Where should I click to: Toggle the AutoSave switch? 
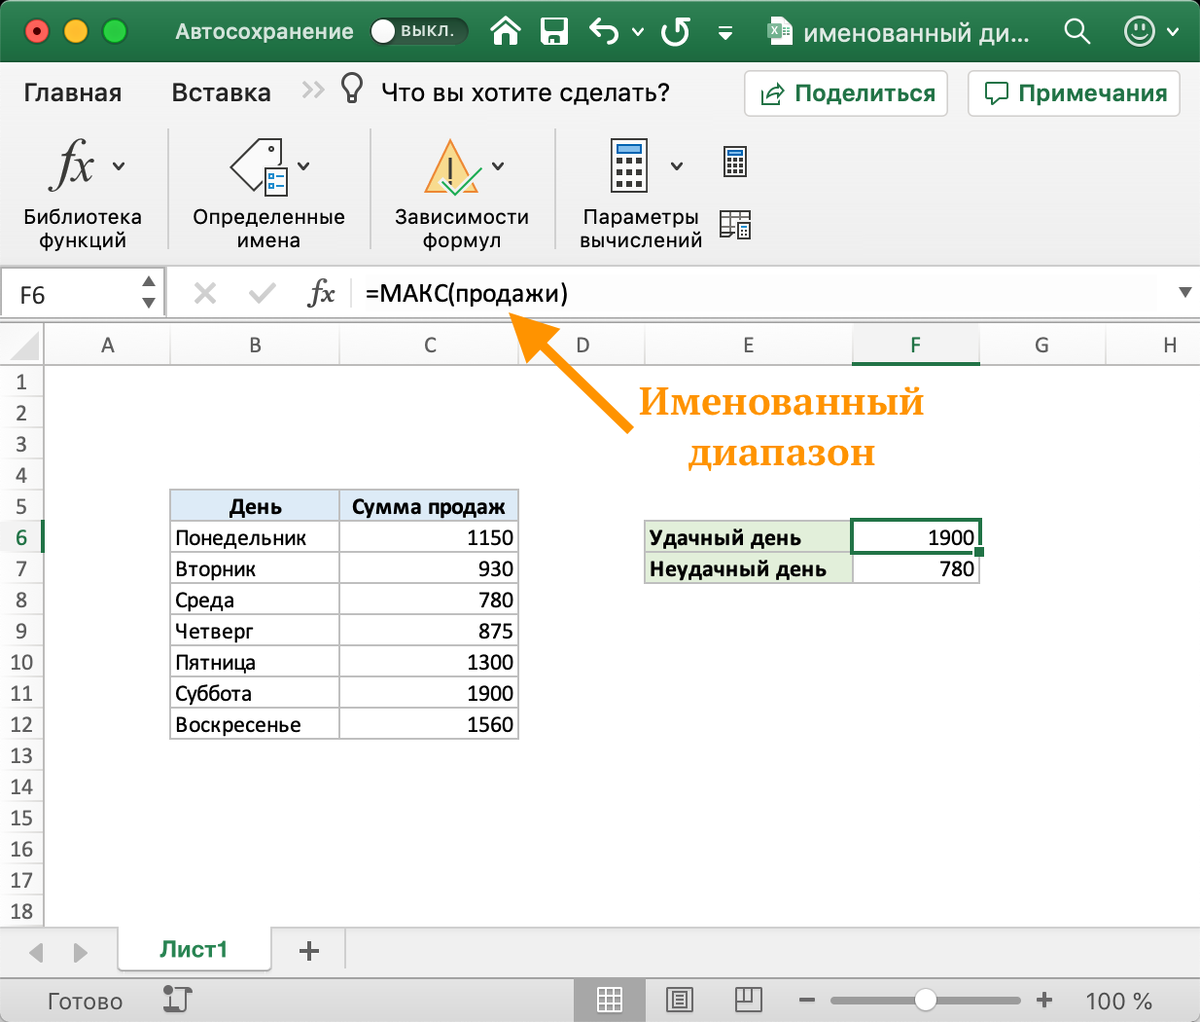pos(418,31)
